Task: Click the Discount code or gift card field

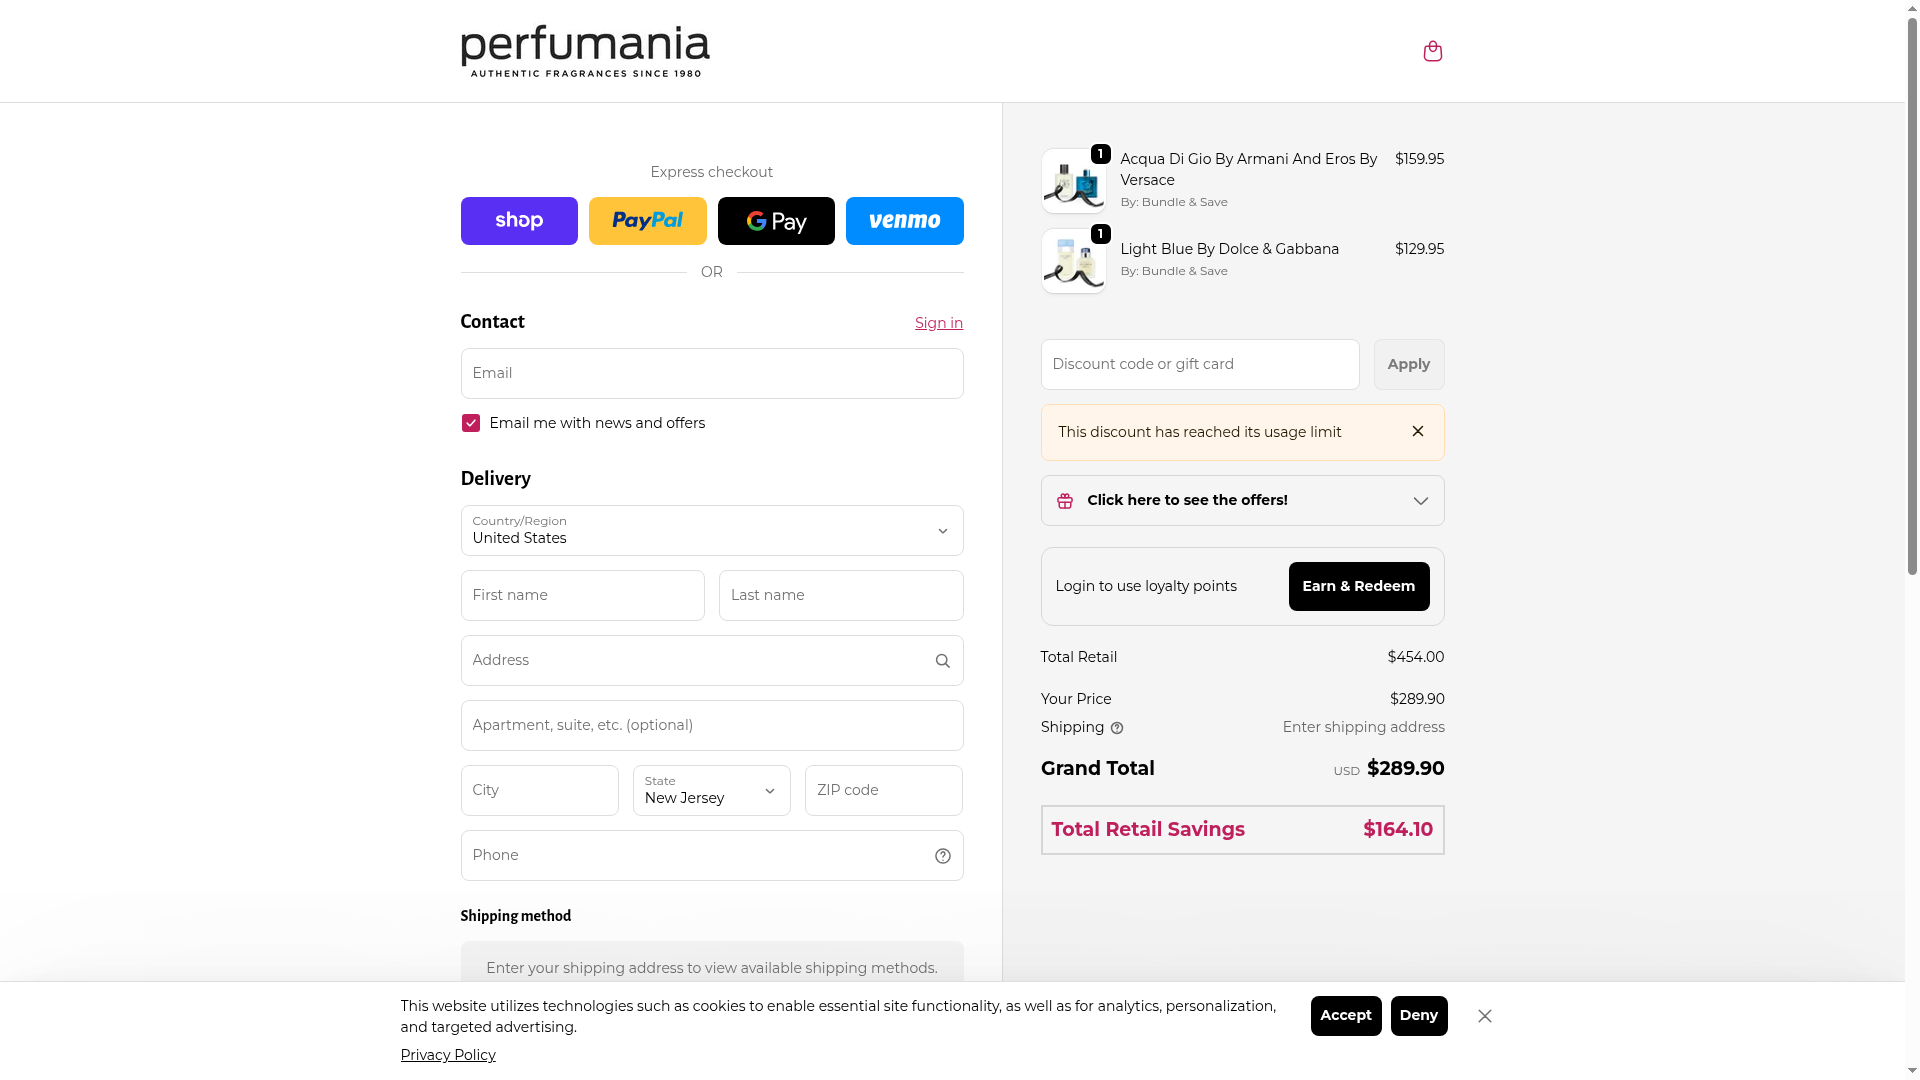Action: [x=1199, y=365]
